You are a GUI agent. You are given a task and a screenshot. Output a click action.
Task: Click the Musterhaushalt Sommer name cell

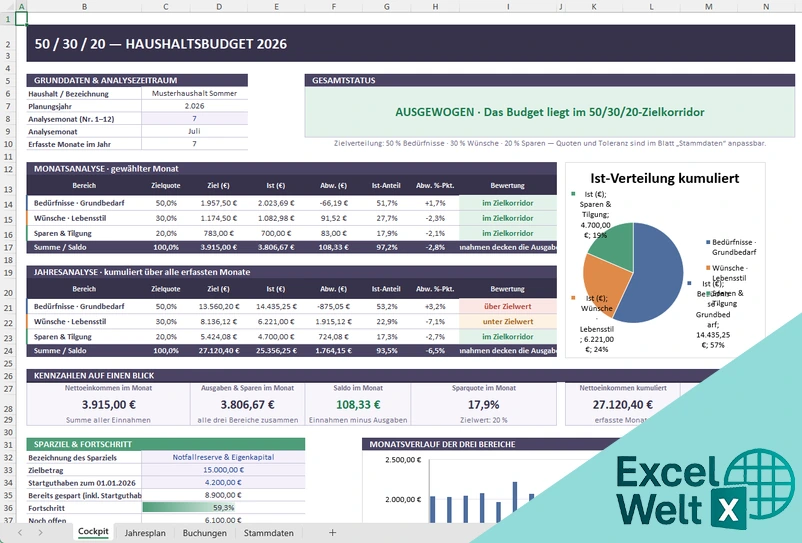click(194, 94)
